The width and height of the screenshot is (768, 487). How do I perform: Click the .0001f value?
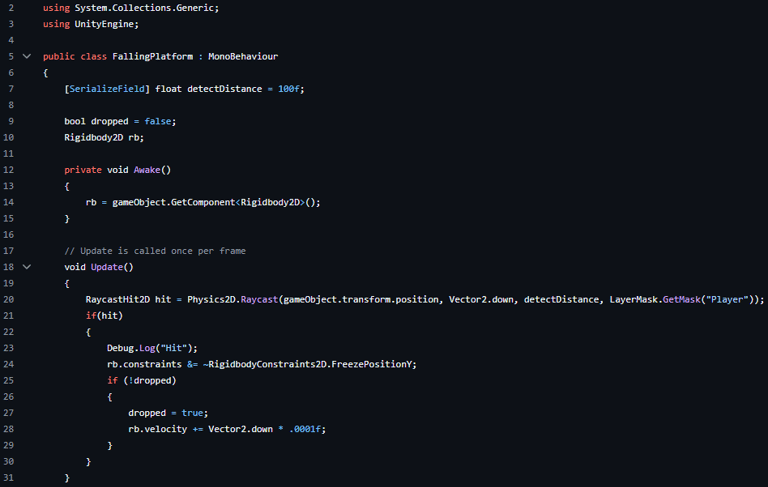[x=305, y=429]
